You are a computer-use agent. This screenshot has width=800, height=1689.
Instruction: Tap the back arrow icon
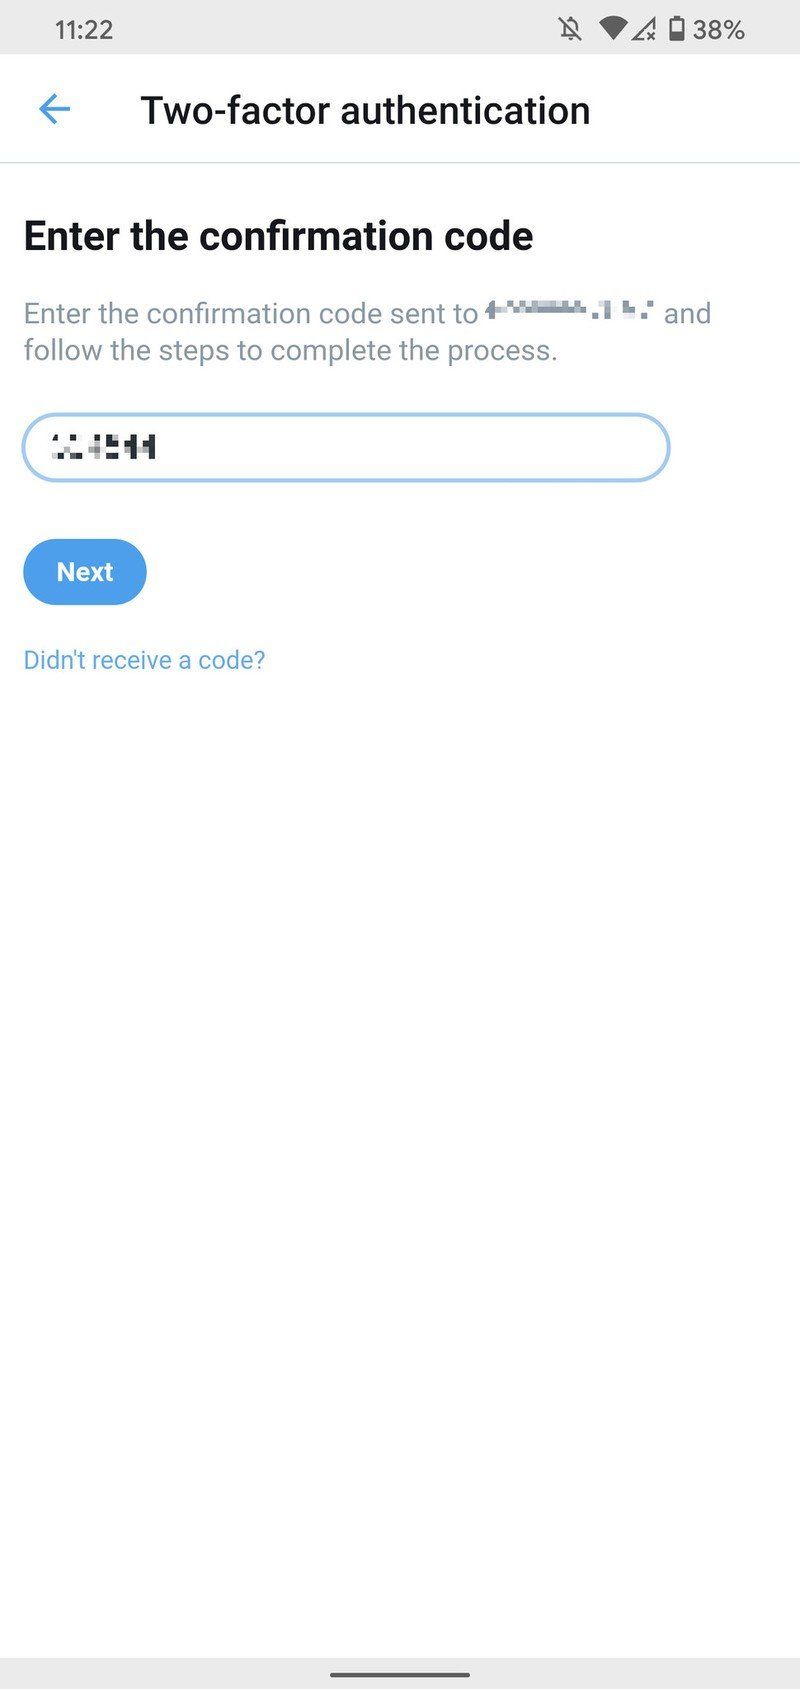click(x=54, y=109)
